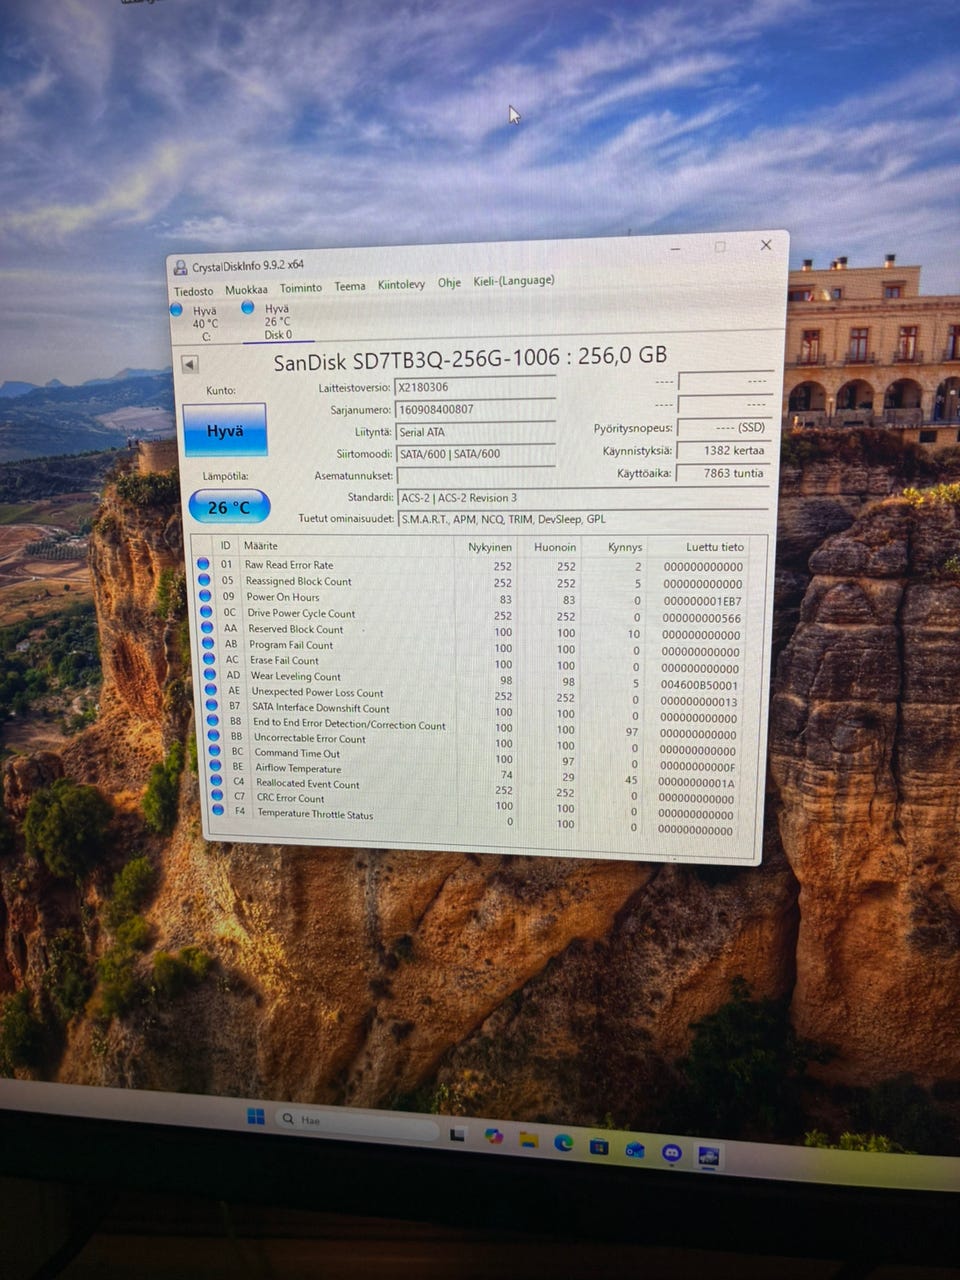Open Outlook from the taskbar

(x=634, y=1150)
